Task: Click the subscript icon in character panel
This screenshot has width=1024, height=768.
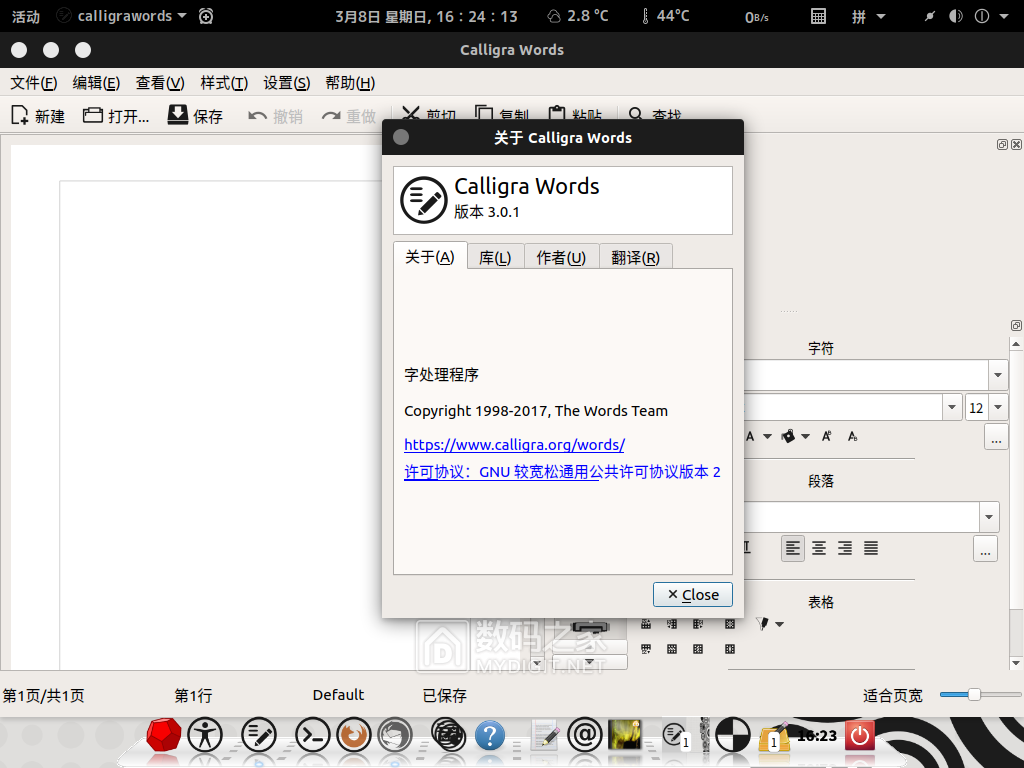Action: click(x=852, y=436)
